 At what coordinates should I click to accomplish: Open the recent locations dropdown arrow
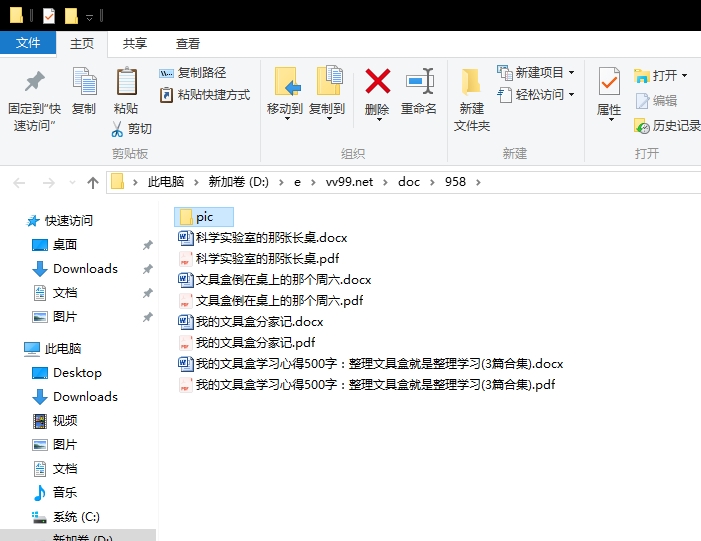point(72,183)
